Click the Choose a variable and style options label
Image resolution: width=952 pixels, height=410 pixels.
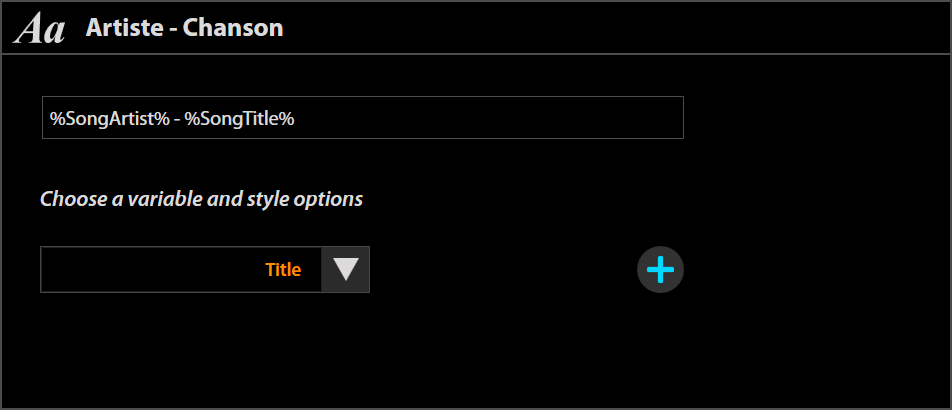[x=201, y=199]
